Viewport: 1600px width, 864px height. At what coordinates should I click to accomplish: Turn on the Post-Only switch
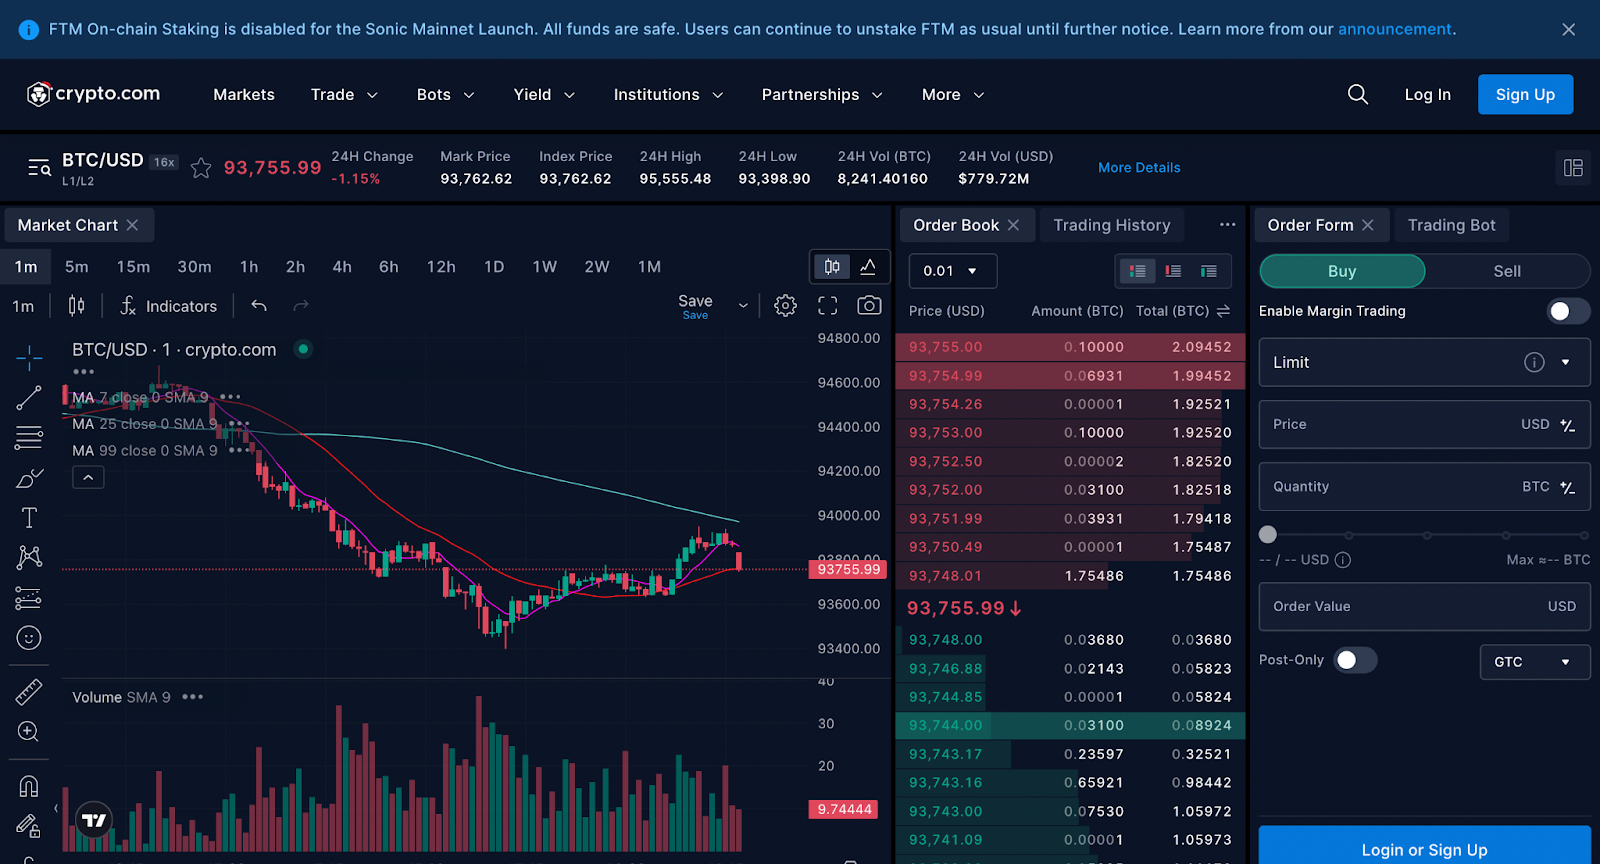(x=1355, y=660)
